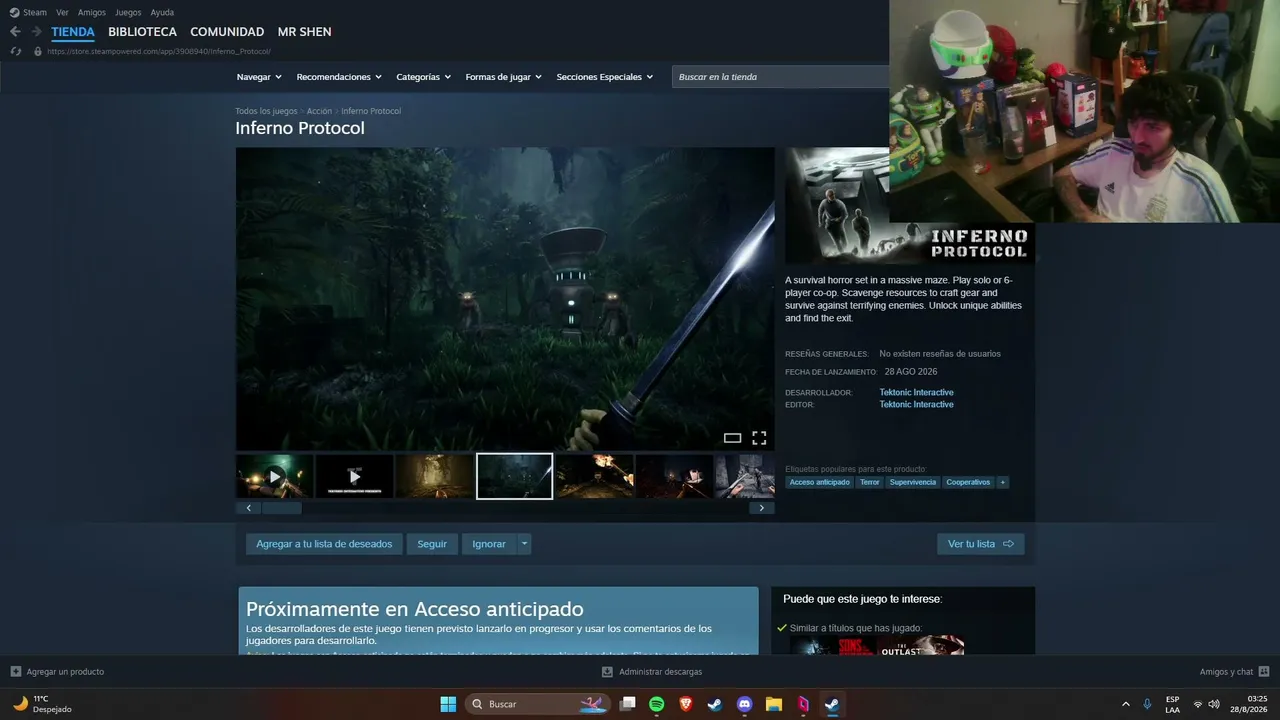1280x720 pixels.
Task: Click the Ver tu lista button
Action: [x=981, y=544]
